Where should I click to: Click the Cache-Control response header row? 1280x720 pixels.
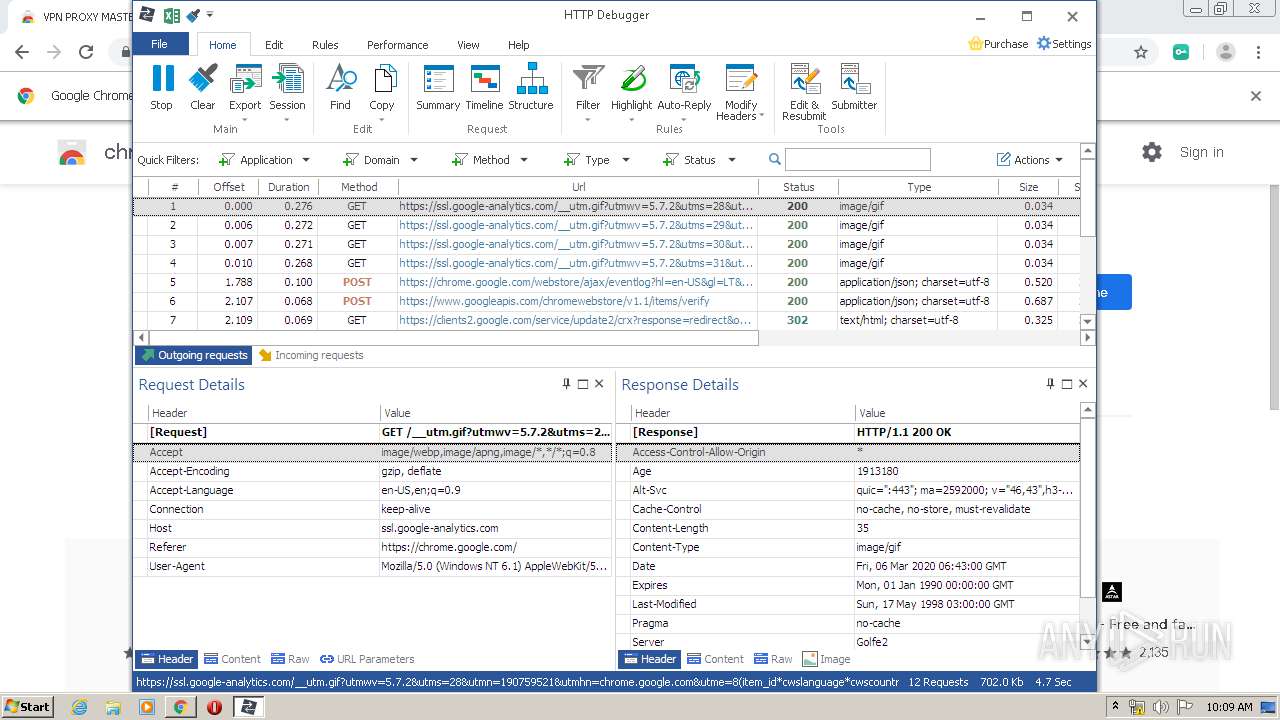(848, 509)
